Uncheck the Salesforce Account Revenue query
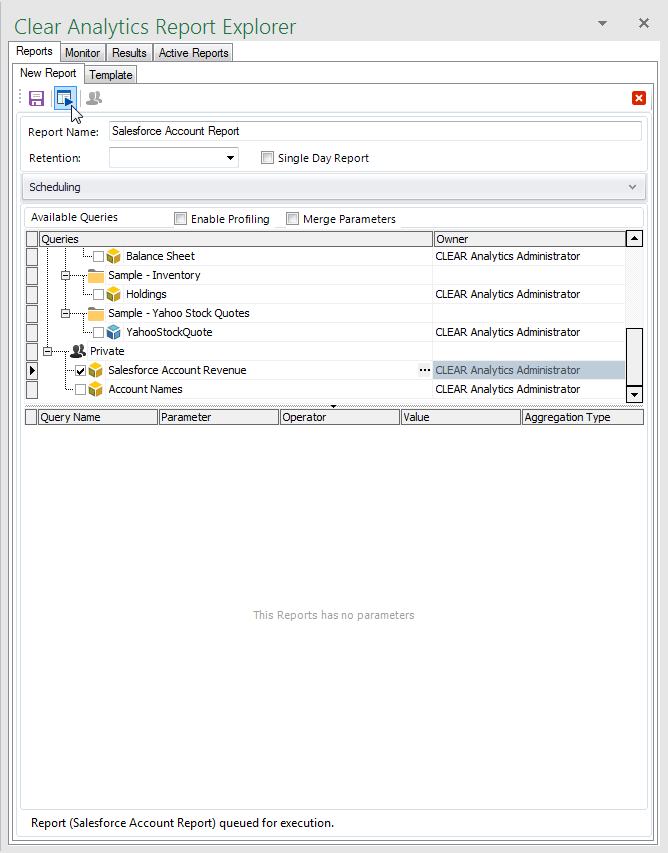This screenshot has height=853, width=668. coord(81,371)
